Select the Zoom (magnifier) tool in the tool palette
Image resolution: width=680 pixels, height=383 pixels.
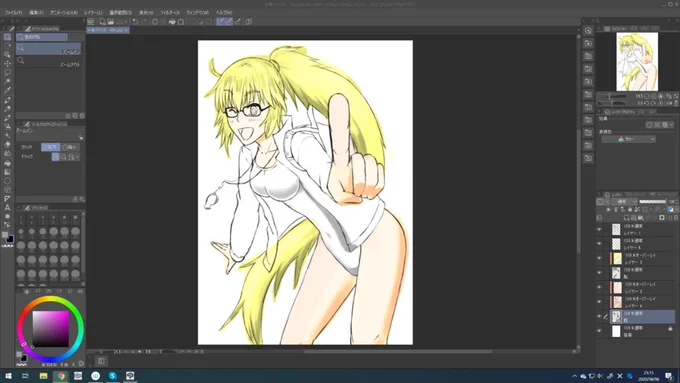pos(7,37)
